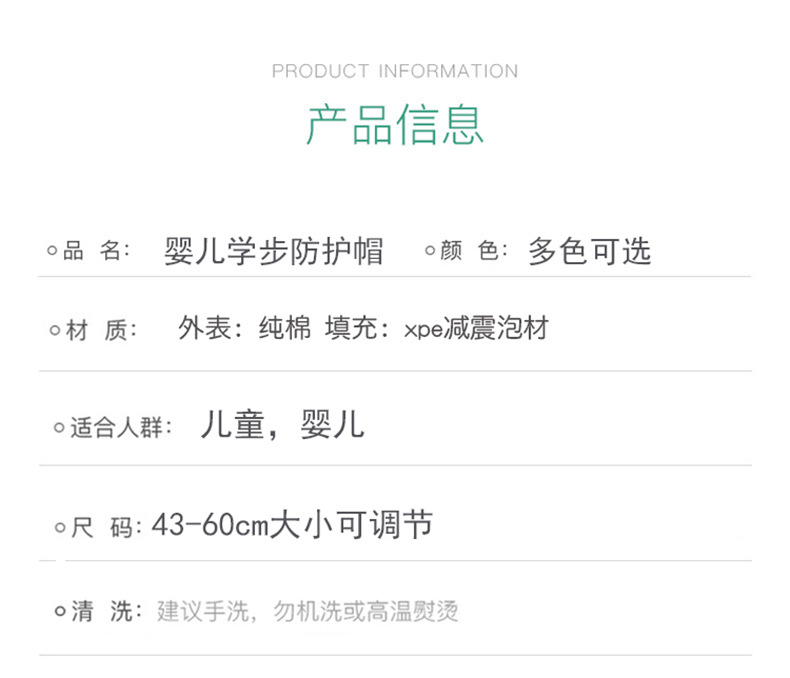Select the 儿童，婴儿 audience text
The image size is (790, 678).
coord(282,426)
